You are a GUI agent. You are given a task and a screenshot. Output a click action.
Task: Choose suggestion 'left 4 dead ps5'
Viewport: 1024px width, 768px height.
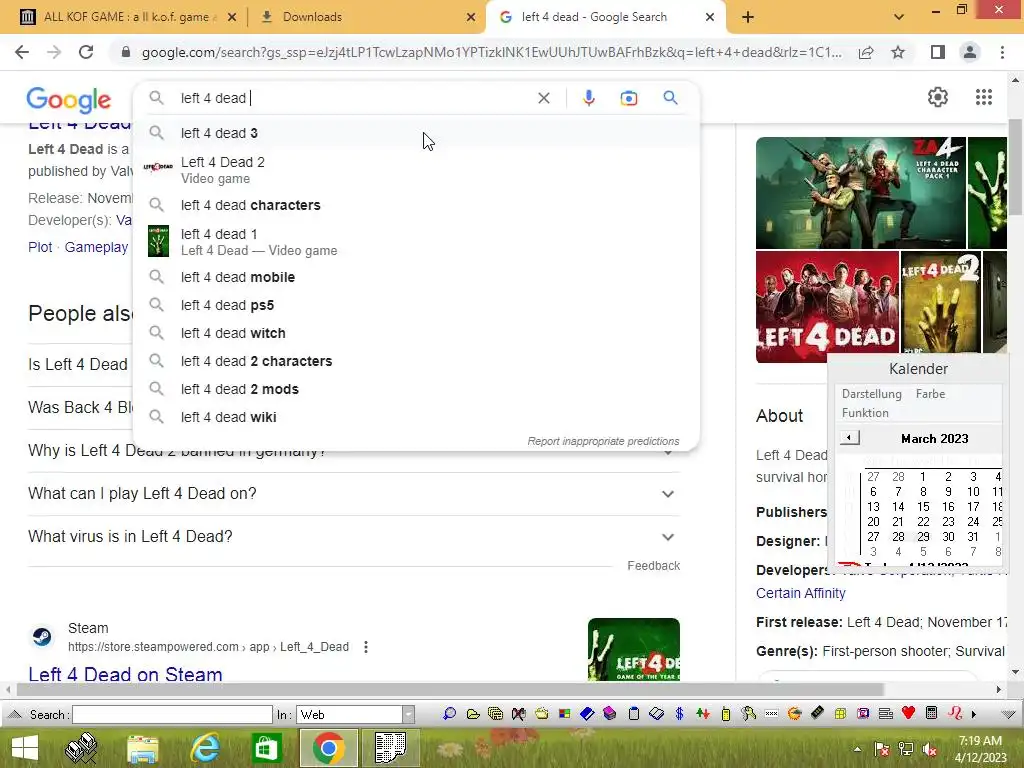pyautogui.click(x=416, y=305)
